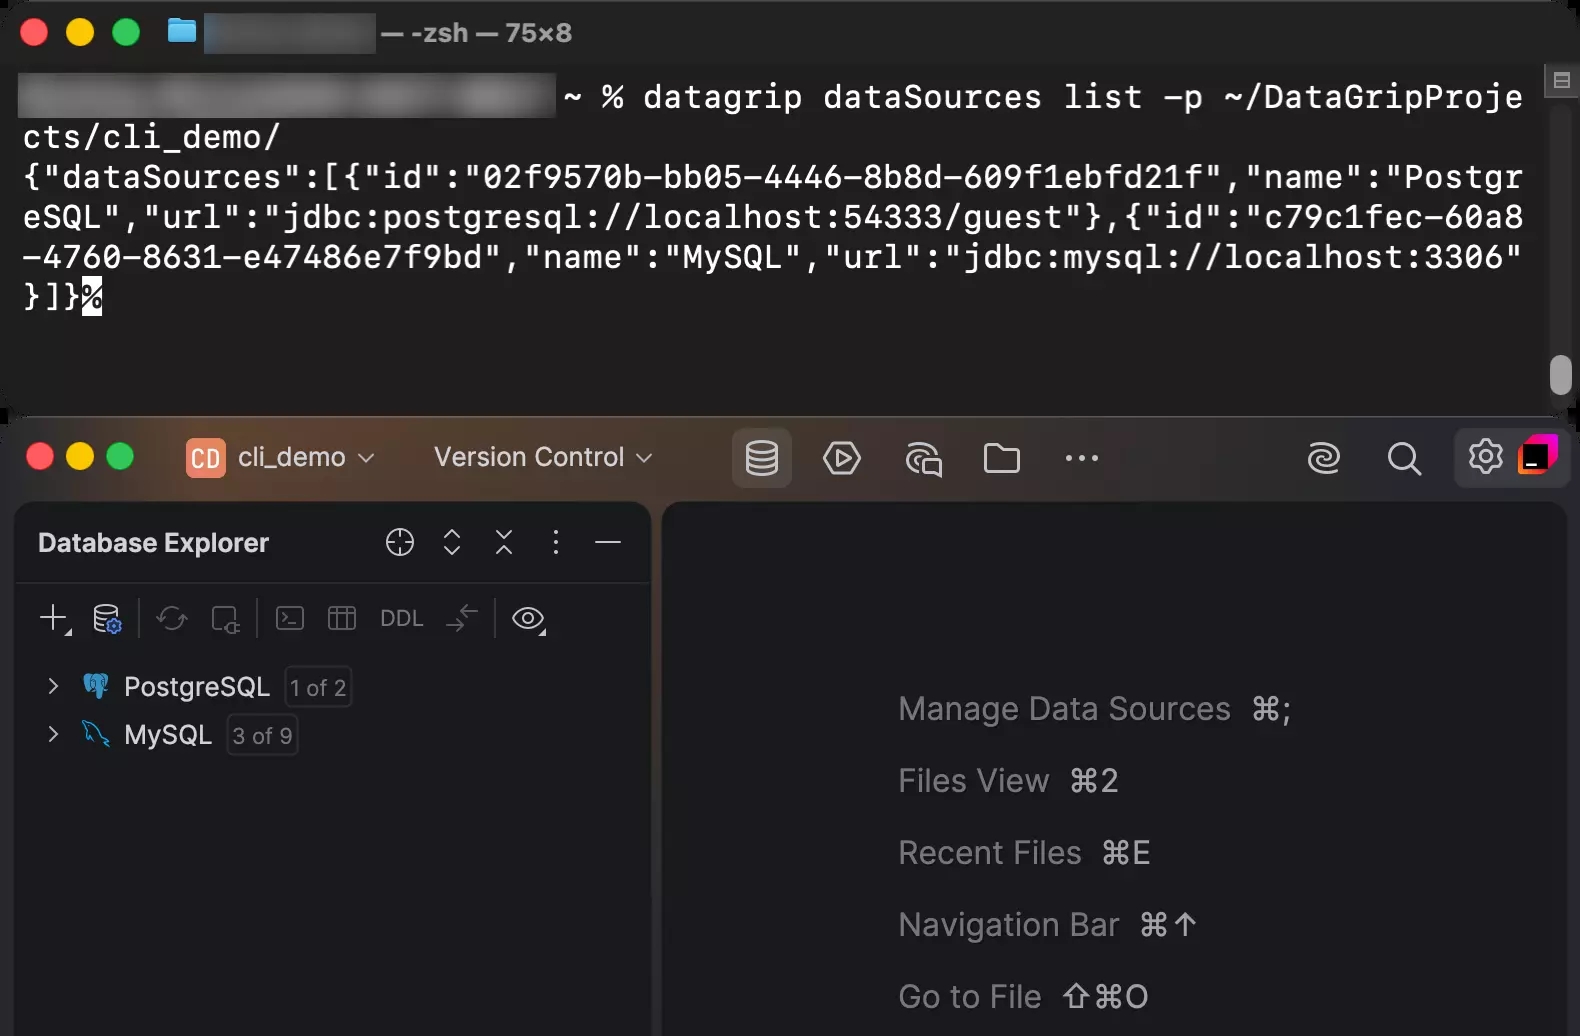Click the Database Explorer panel title
Image resolution: width=1580 pixels, height=1036 pixels.
153,543
